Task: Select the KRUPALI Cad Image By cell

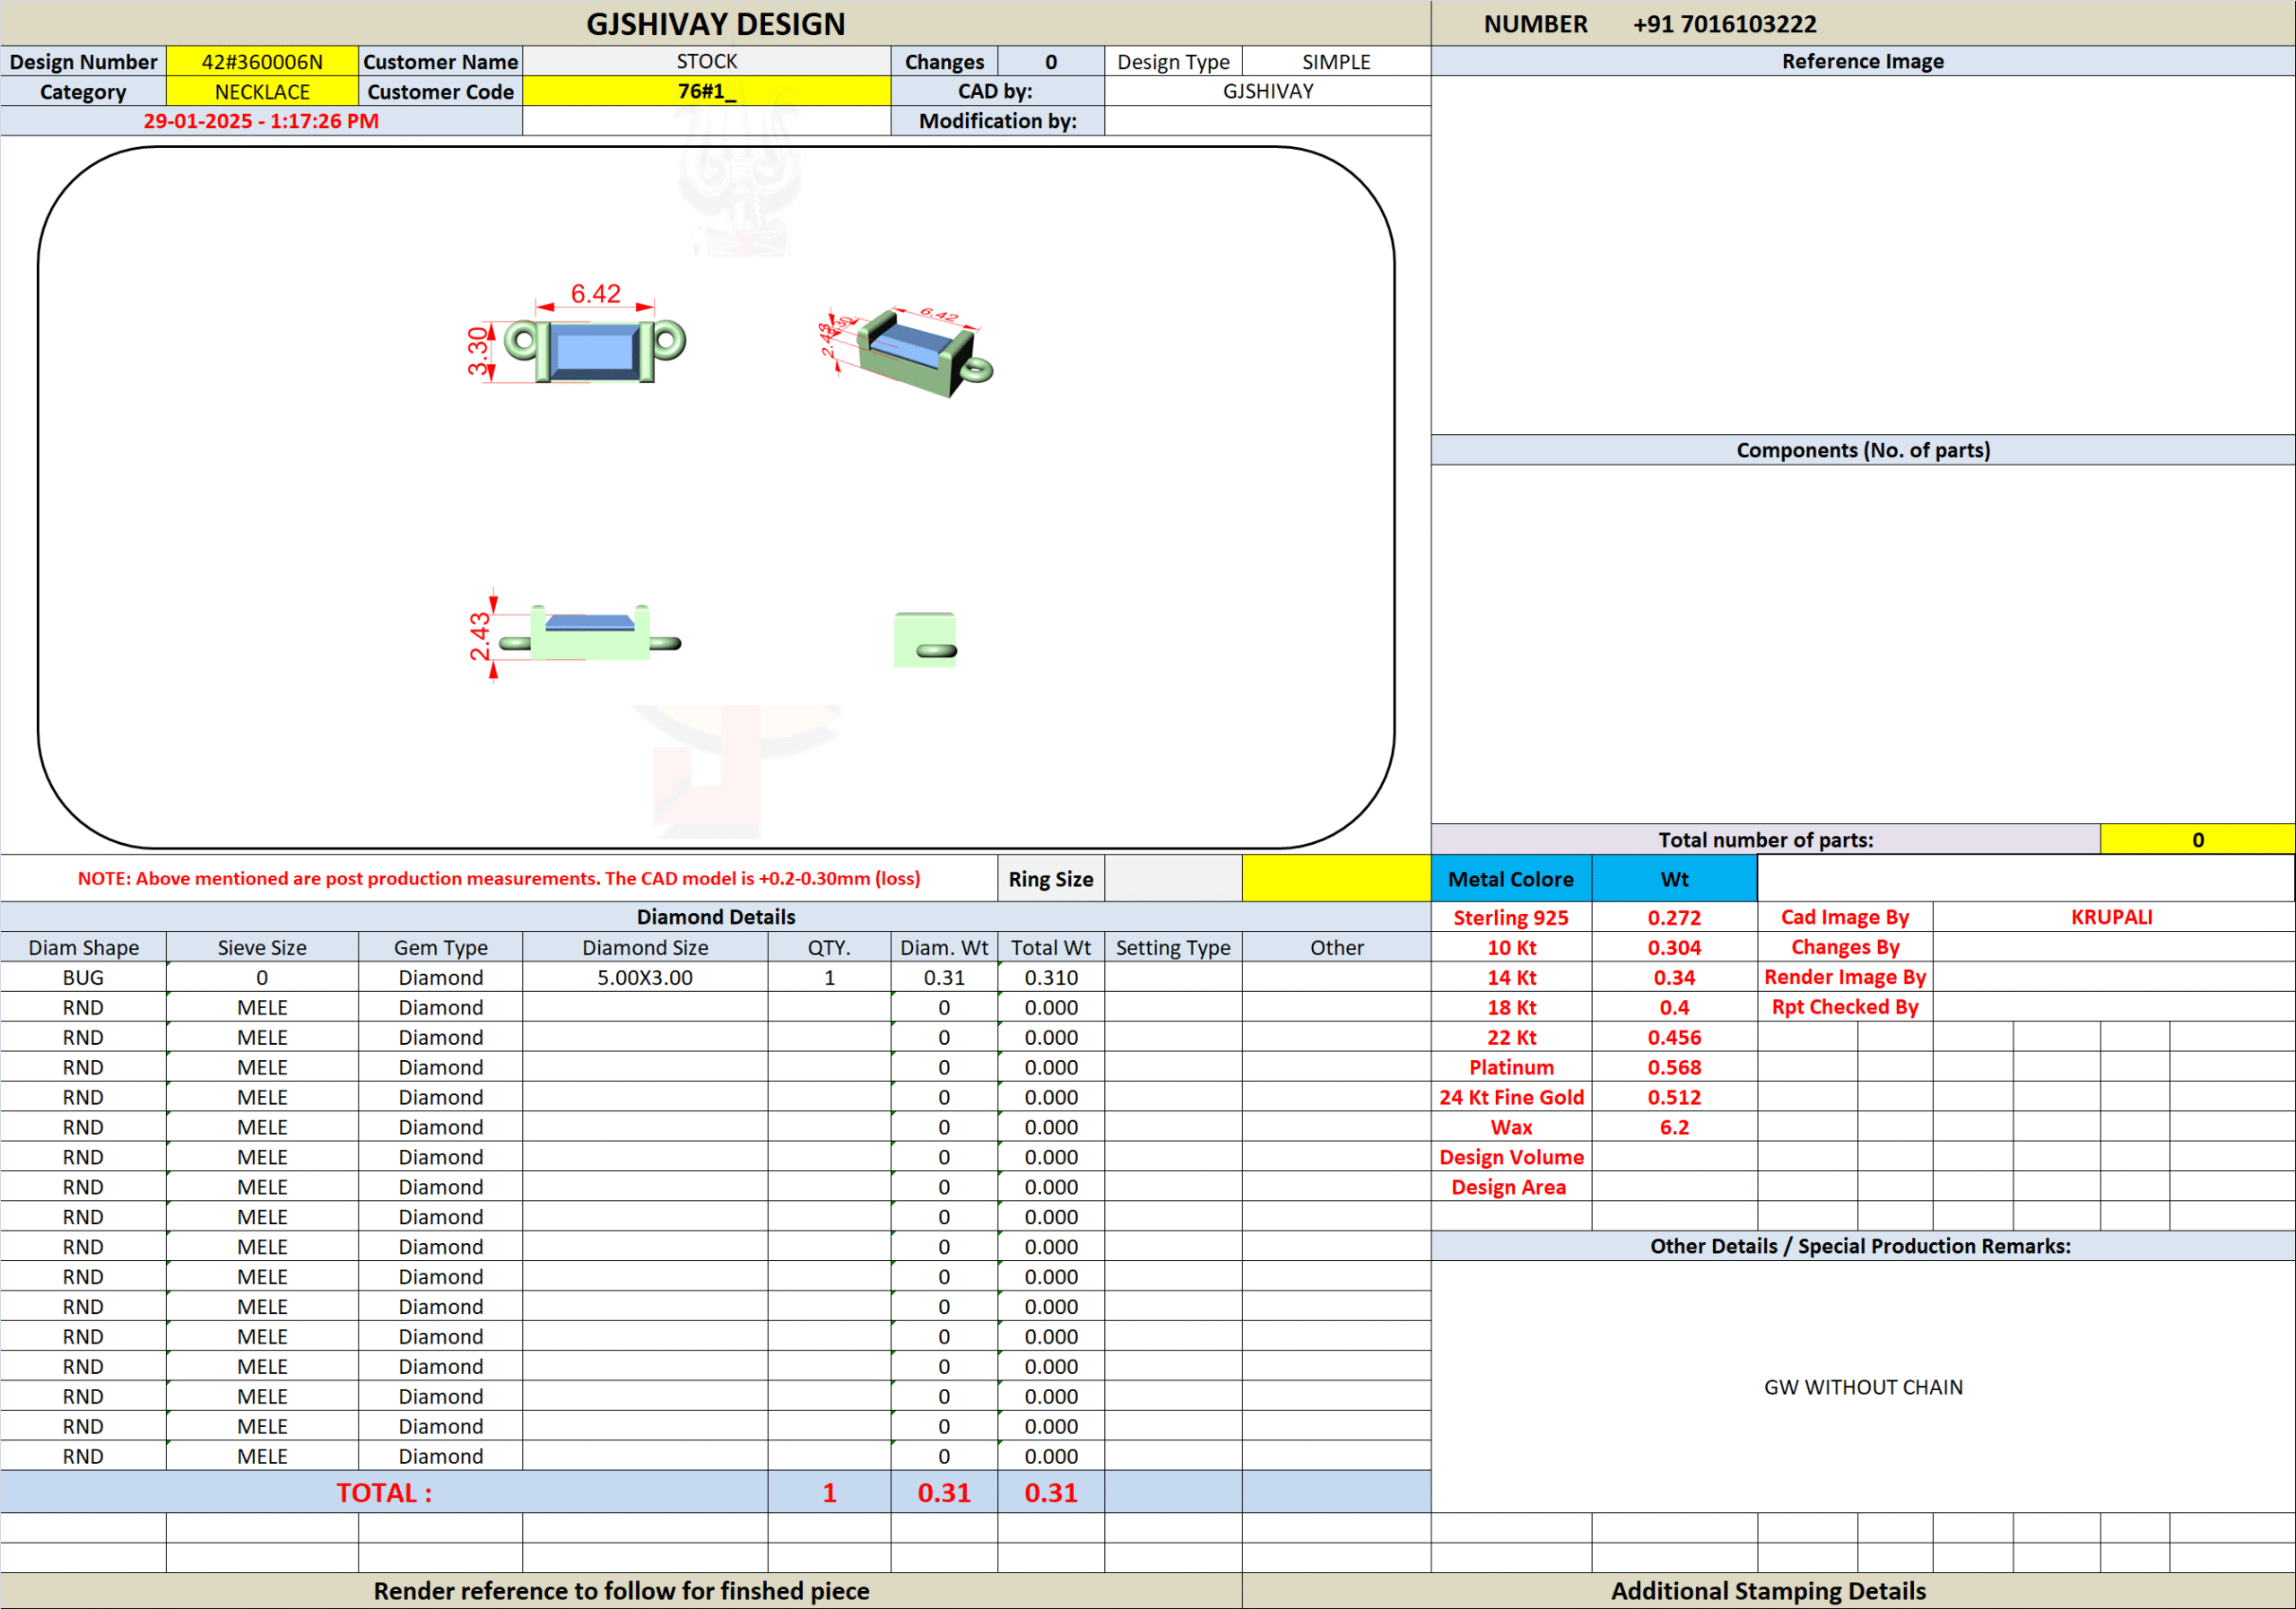Action: 2111,917
